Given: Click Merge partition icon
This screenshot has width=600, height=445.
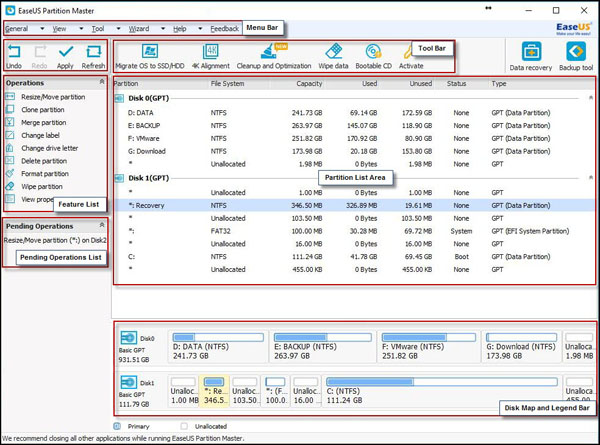Looking at the screenshot, I should click(10, 122).
